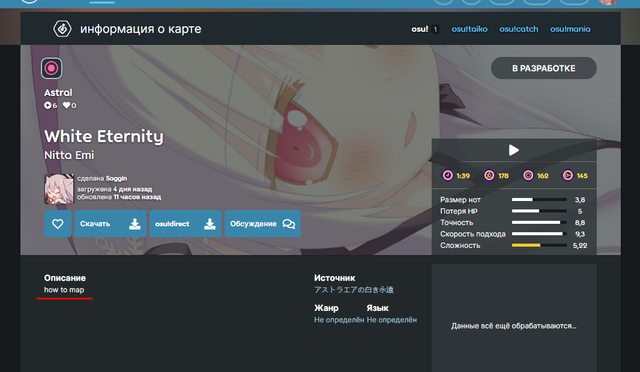Click the загружена 4 дня назад text
Viewport: 640px width, 372px height.
click(114, 189)
